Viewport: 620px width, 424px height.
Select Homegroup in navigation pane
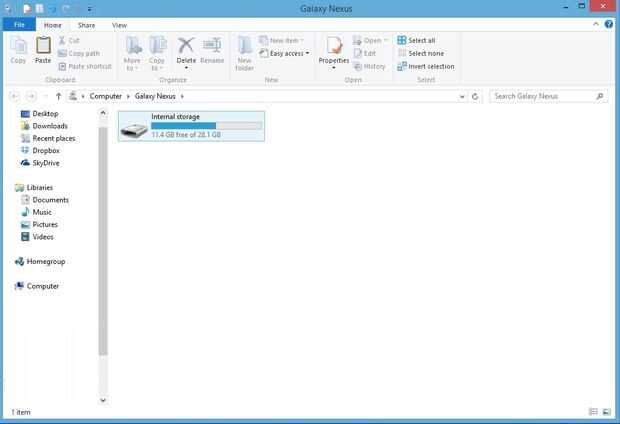(x=40, y=261)
